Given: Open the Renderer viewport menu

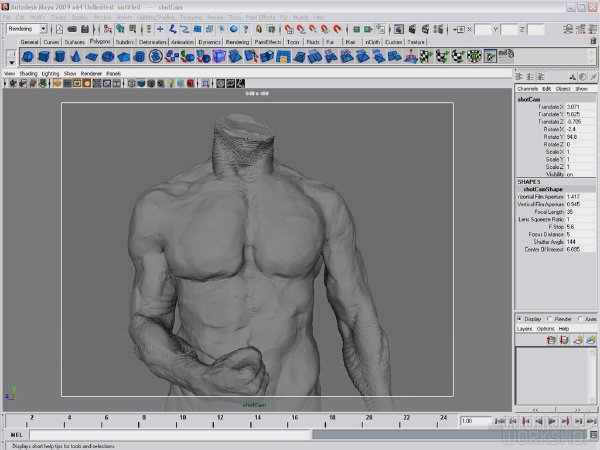Looking at the screenshot, I should click(x=91, y=73).
